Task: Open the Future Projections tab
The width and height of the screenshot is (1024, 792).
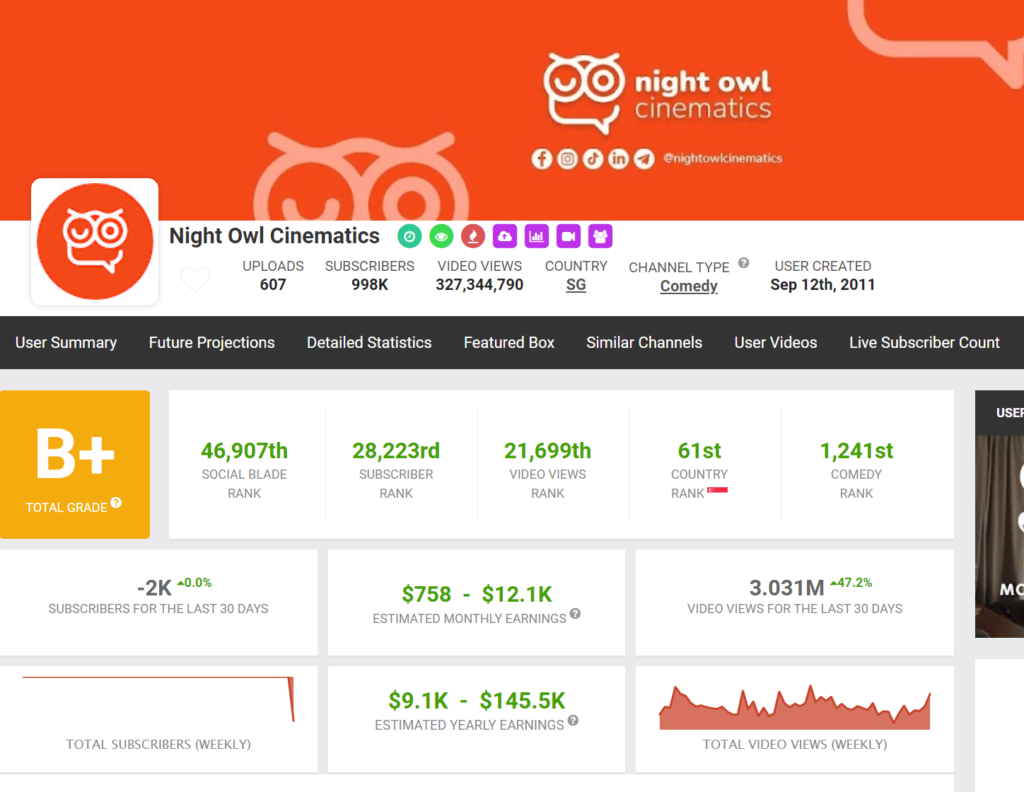Action: tap(212, 343)
